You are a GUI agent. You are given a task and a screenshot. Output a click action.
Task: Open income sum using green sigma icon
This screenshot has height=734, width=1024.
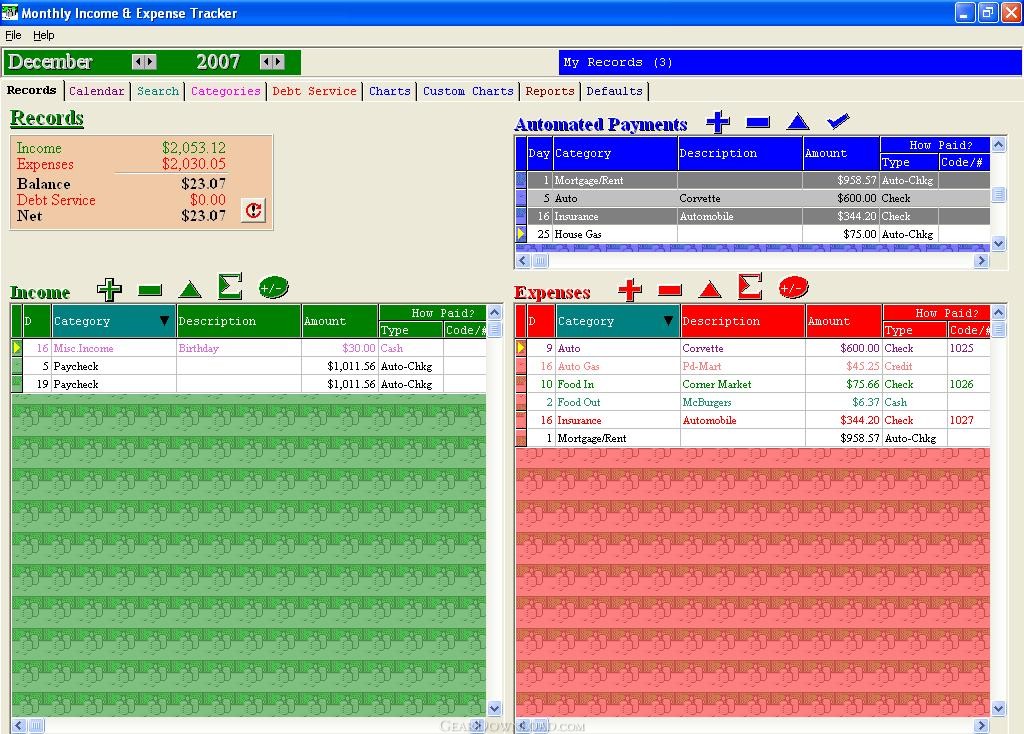(x=230, y=287)
